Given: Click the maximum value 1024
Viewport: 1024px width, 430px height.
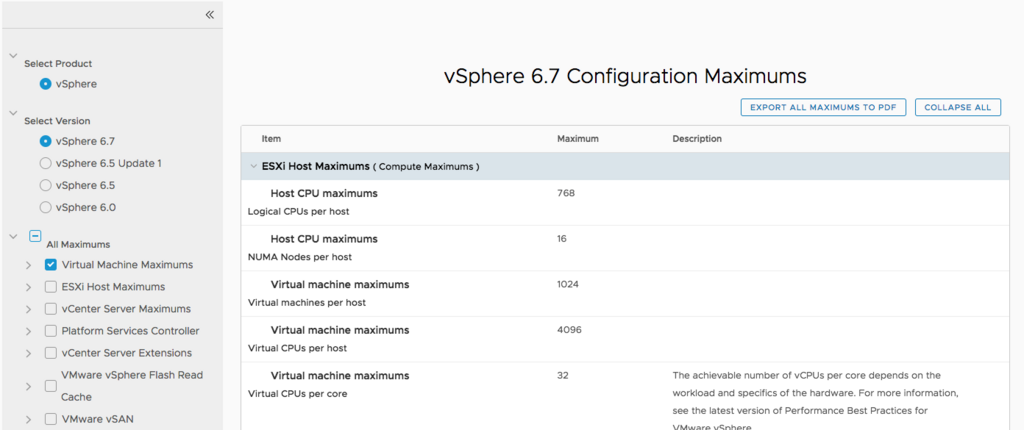Looking at the screenshot, I should (568, 284).
